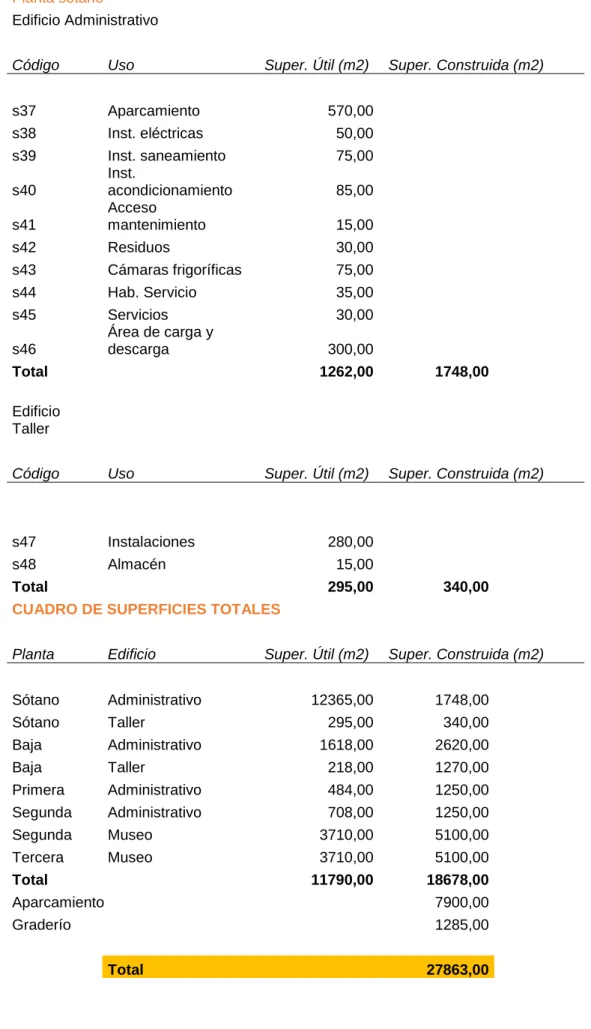The height and width of the screenshot is (1029, 591).
Task: Click the grand total value 27863,00
Action: 457,969
